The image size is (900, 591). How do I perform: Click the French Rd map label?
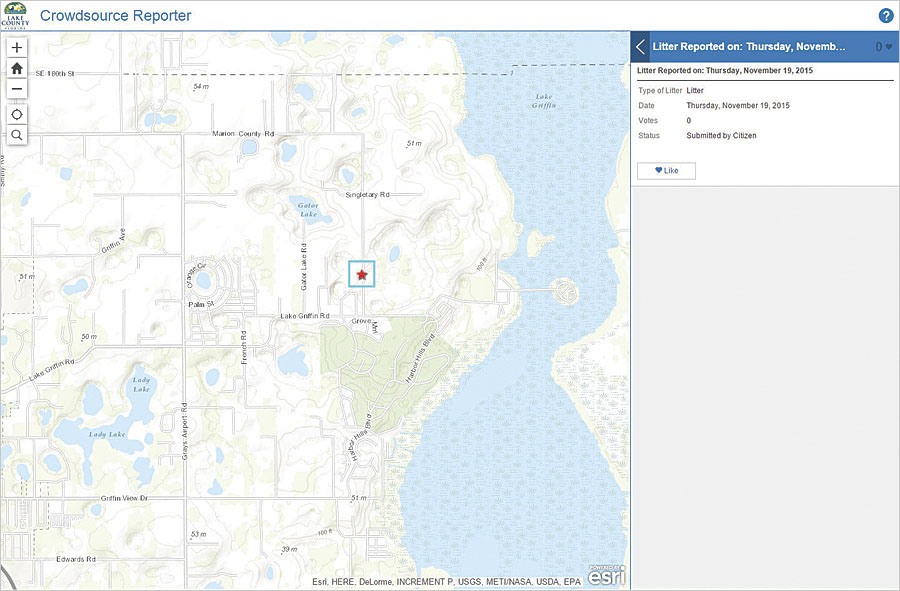tap(244, 347)
